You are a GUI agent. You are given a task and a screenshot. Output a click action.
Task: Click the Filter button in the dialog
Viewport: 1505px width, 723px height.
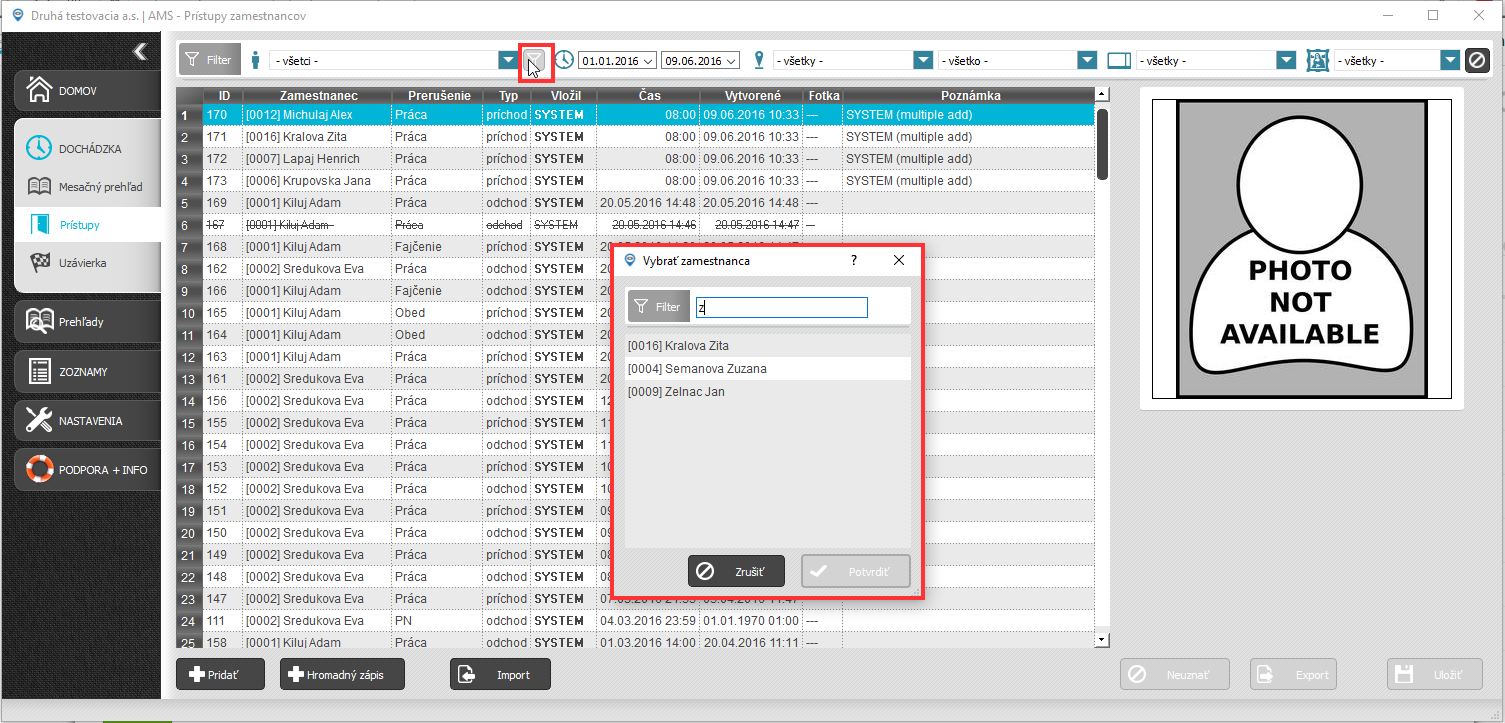(658, 307)
